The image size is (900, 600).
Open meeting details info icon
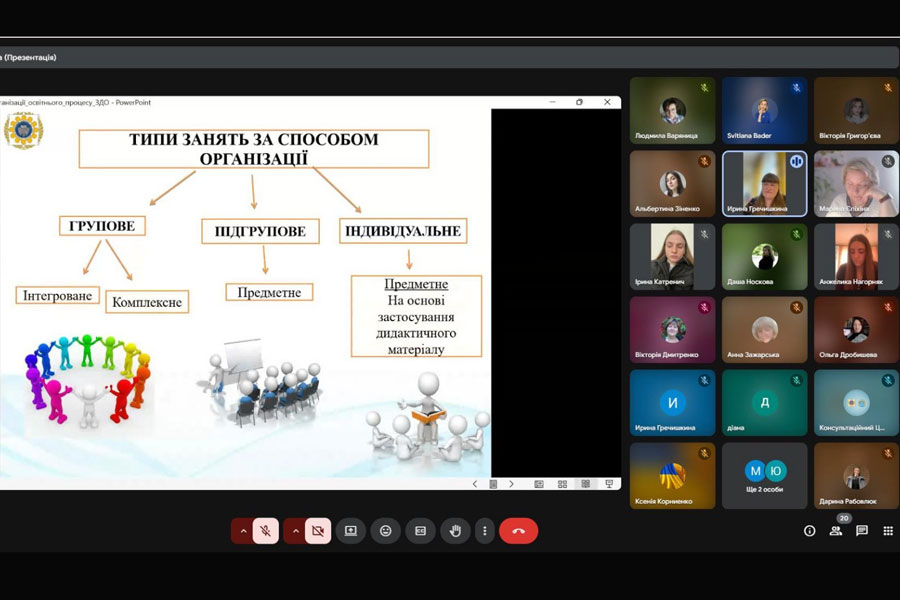(809, 531)
